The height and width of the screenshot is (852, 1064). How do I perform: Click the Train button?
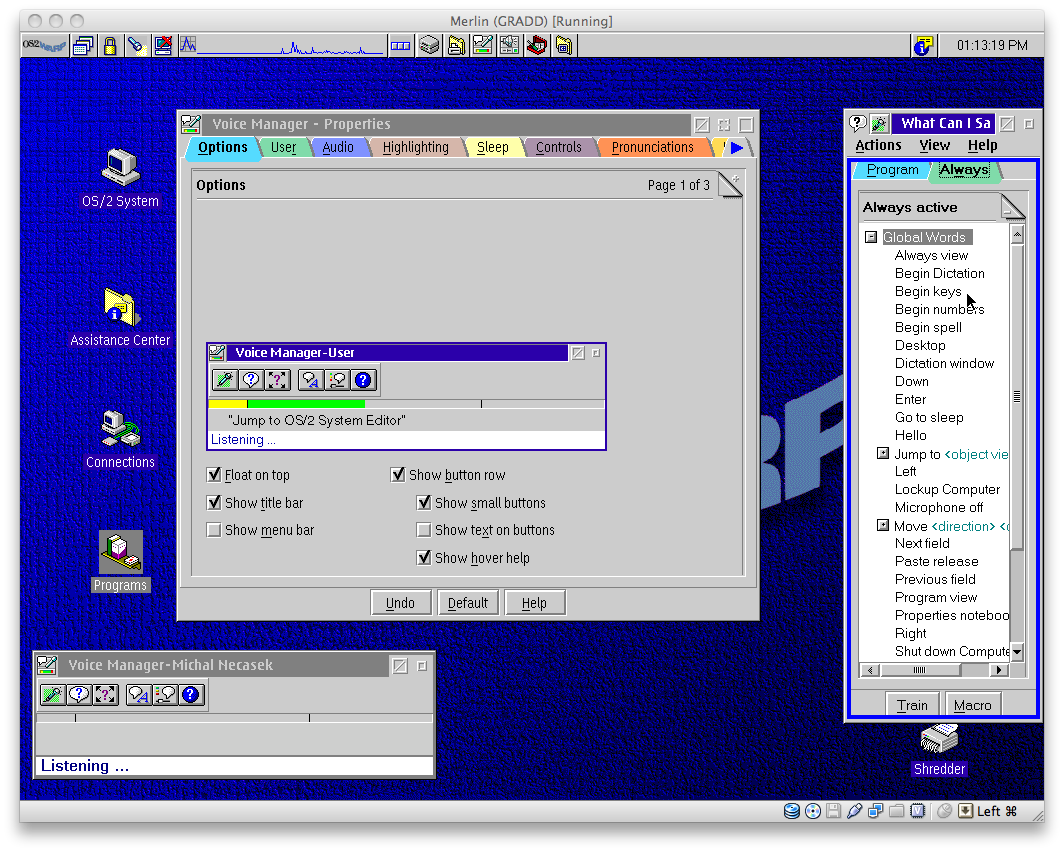tap(912, 705)
